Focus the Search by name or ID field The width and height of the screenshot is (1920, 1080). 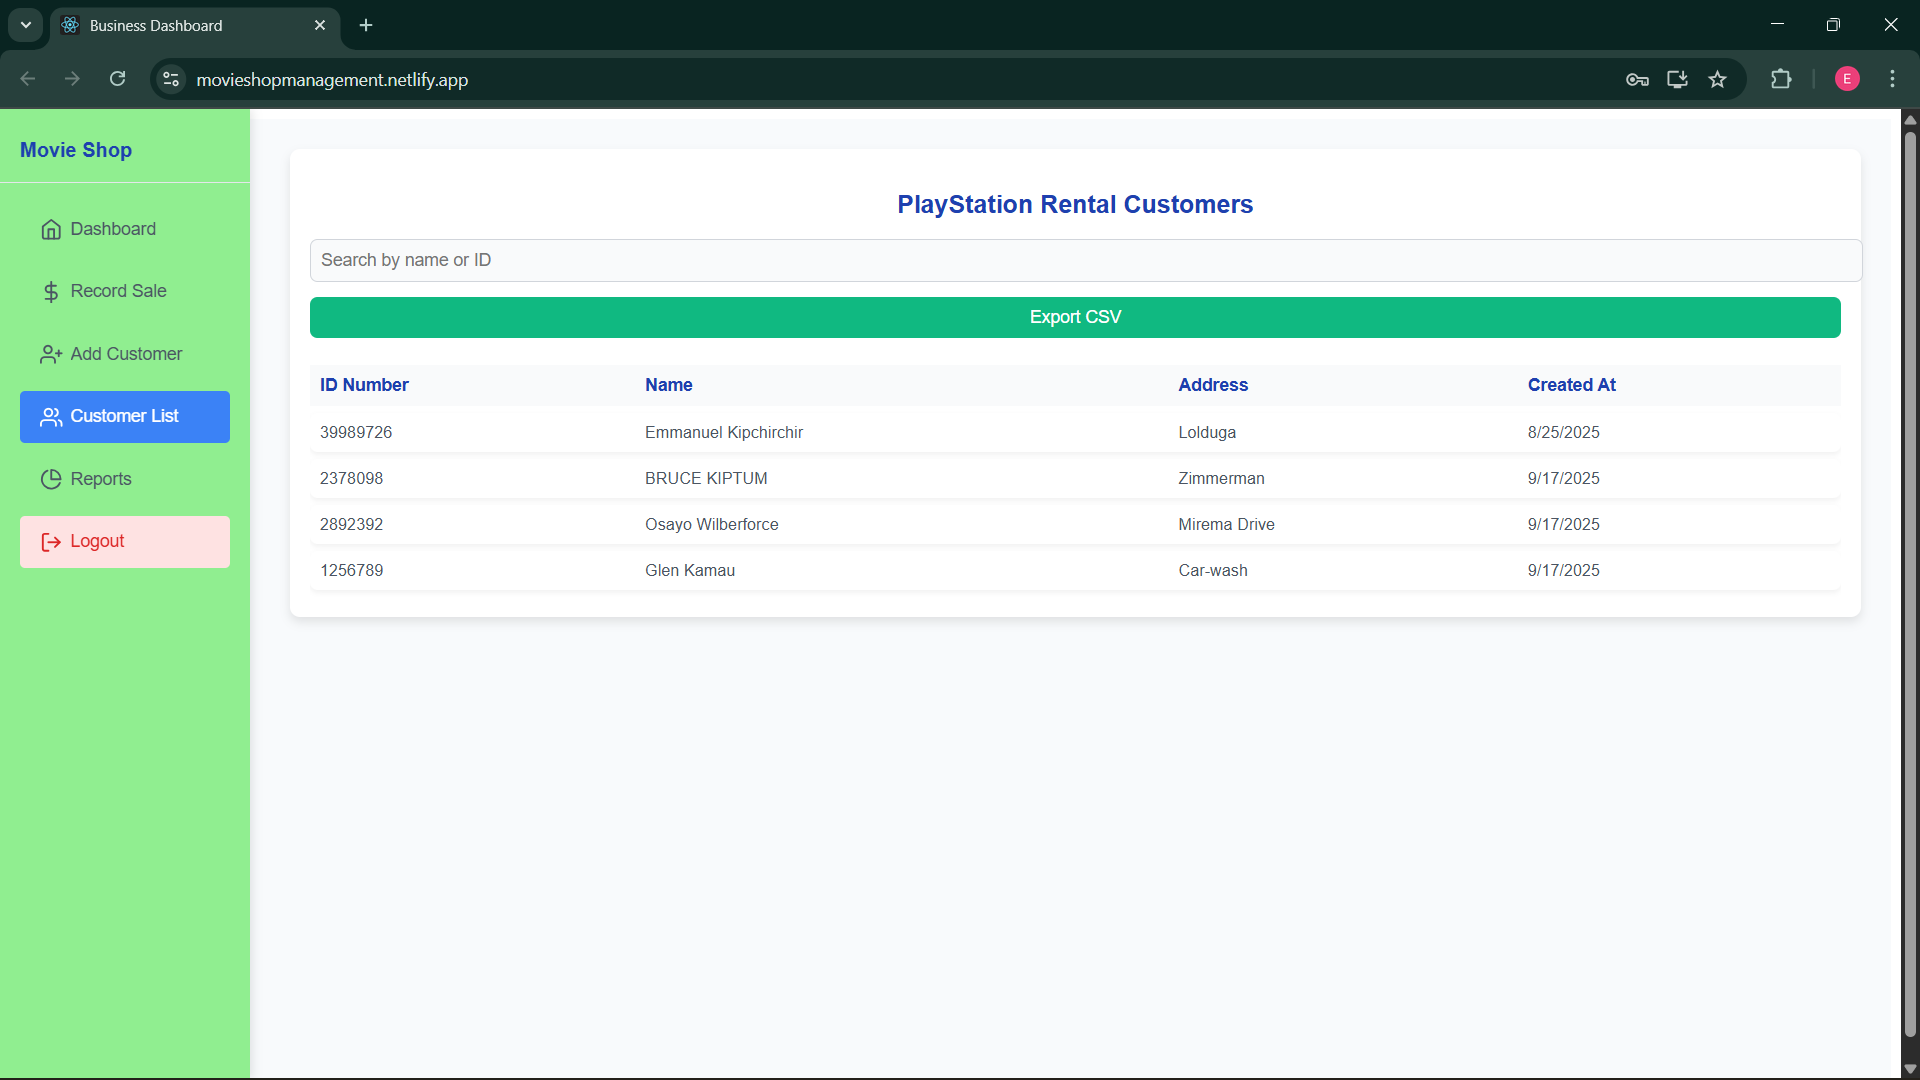pyautogui.click(x=1086, y=260)
